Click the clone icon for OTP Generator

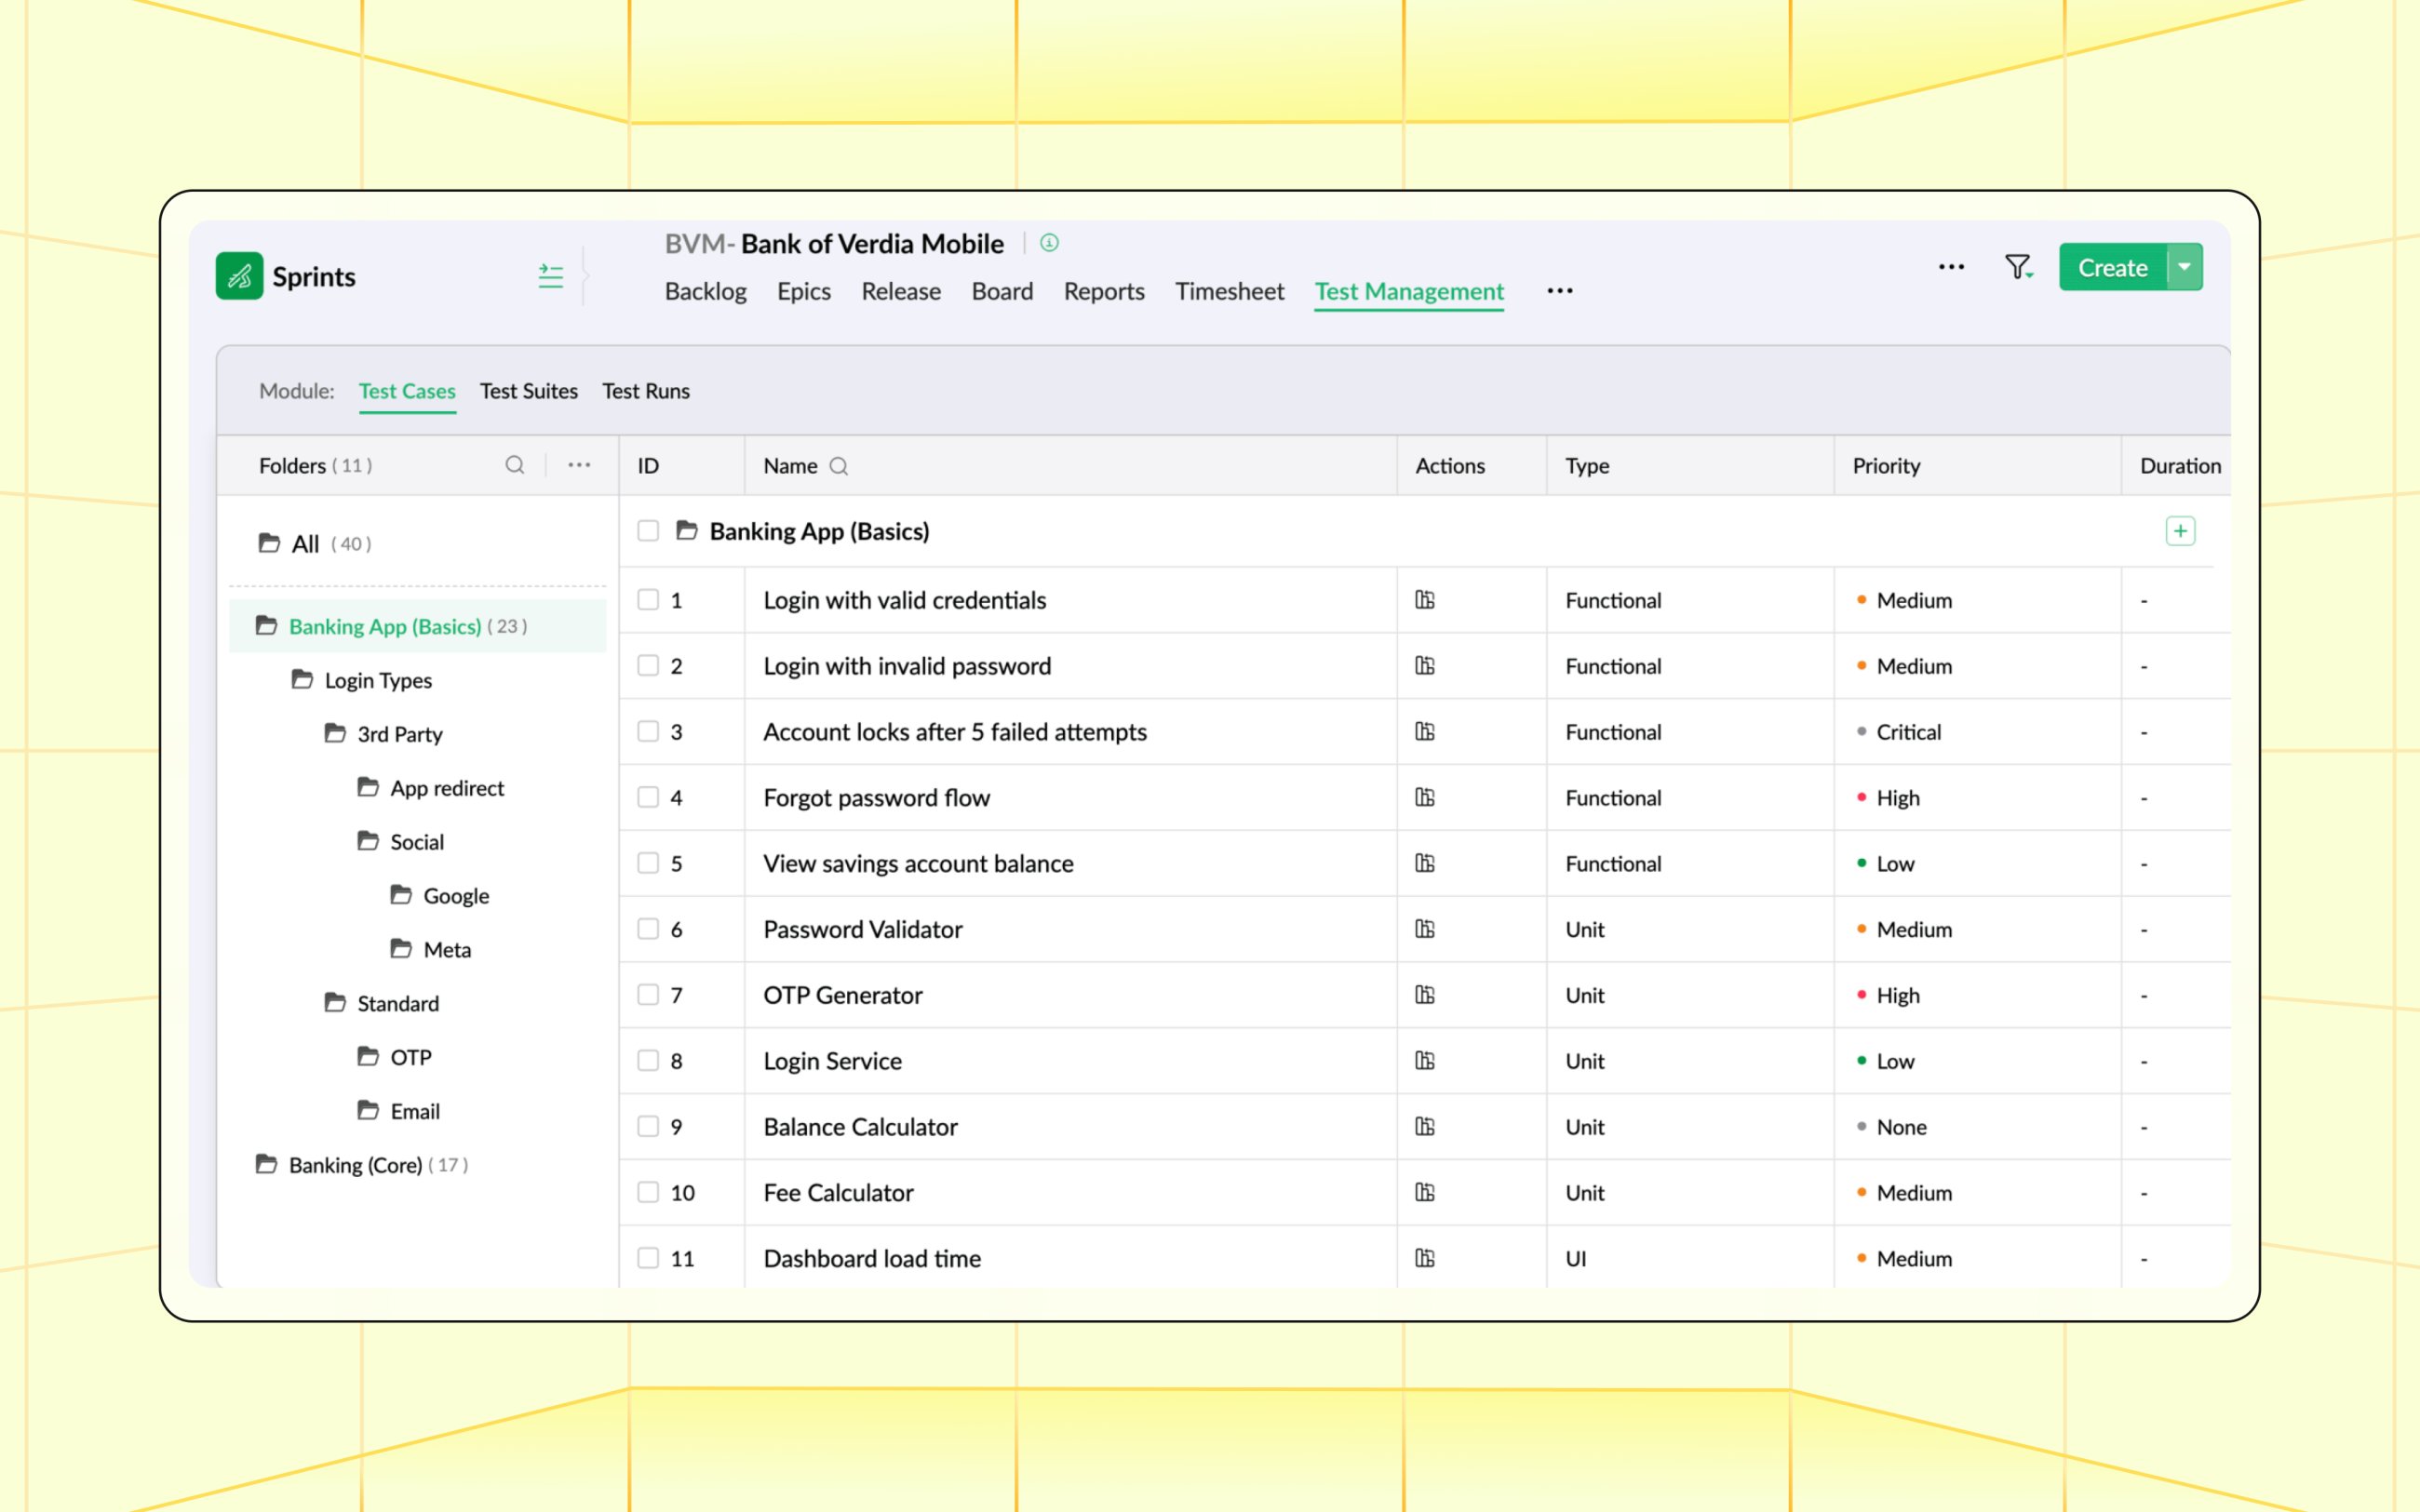click(1426, 995)
